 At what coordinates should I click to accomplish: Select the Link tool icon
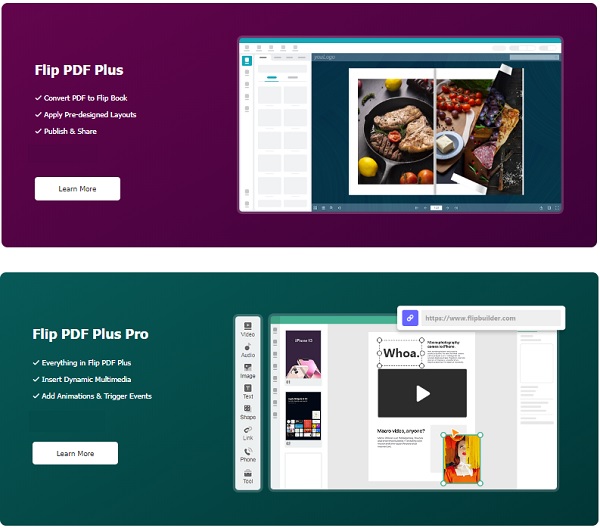pyautogui.click(x=248, y=429)
